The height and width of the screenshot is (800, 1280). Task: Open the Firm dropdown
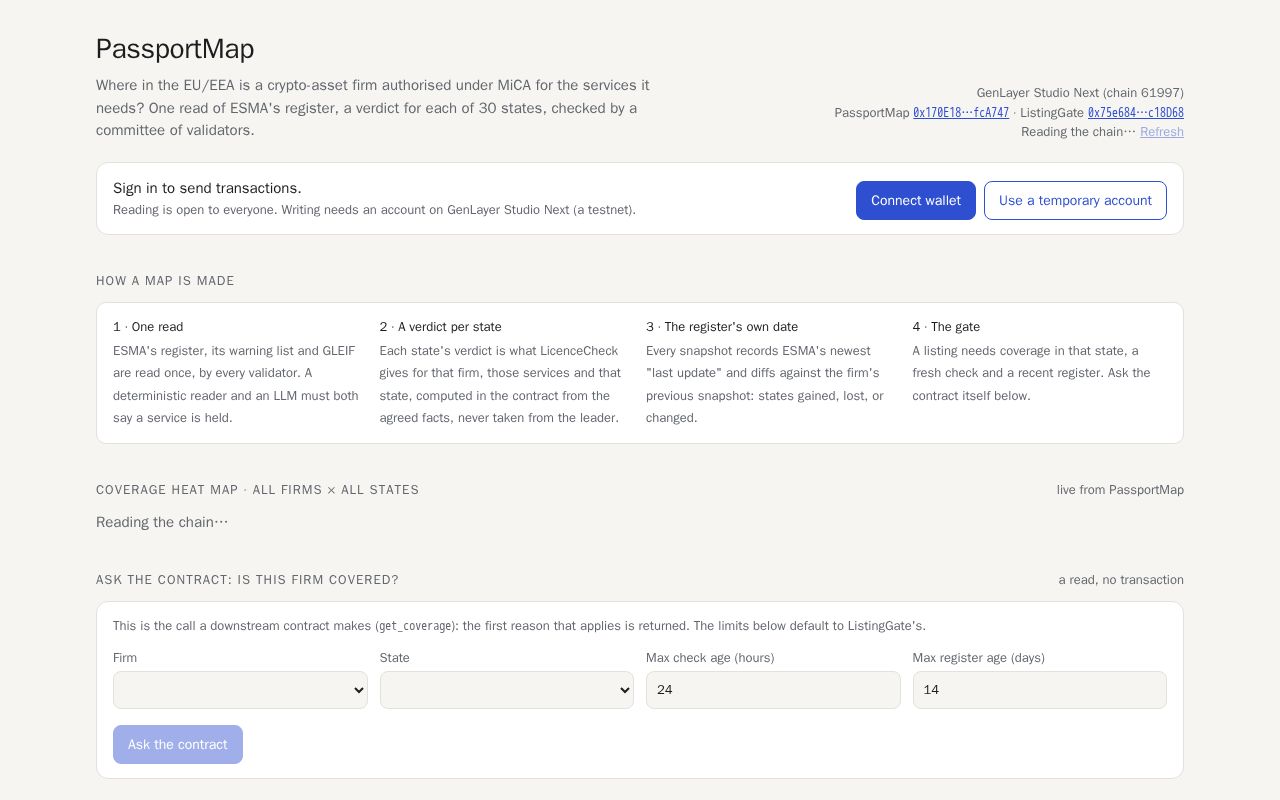tap(240, 690)
